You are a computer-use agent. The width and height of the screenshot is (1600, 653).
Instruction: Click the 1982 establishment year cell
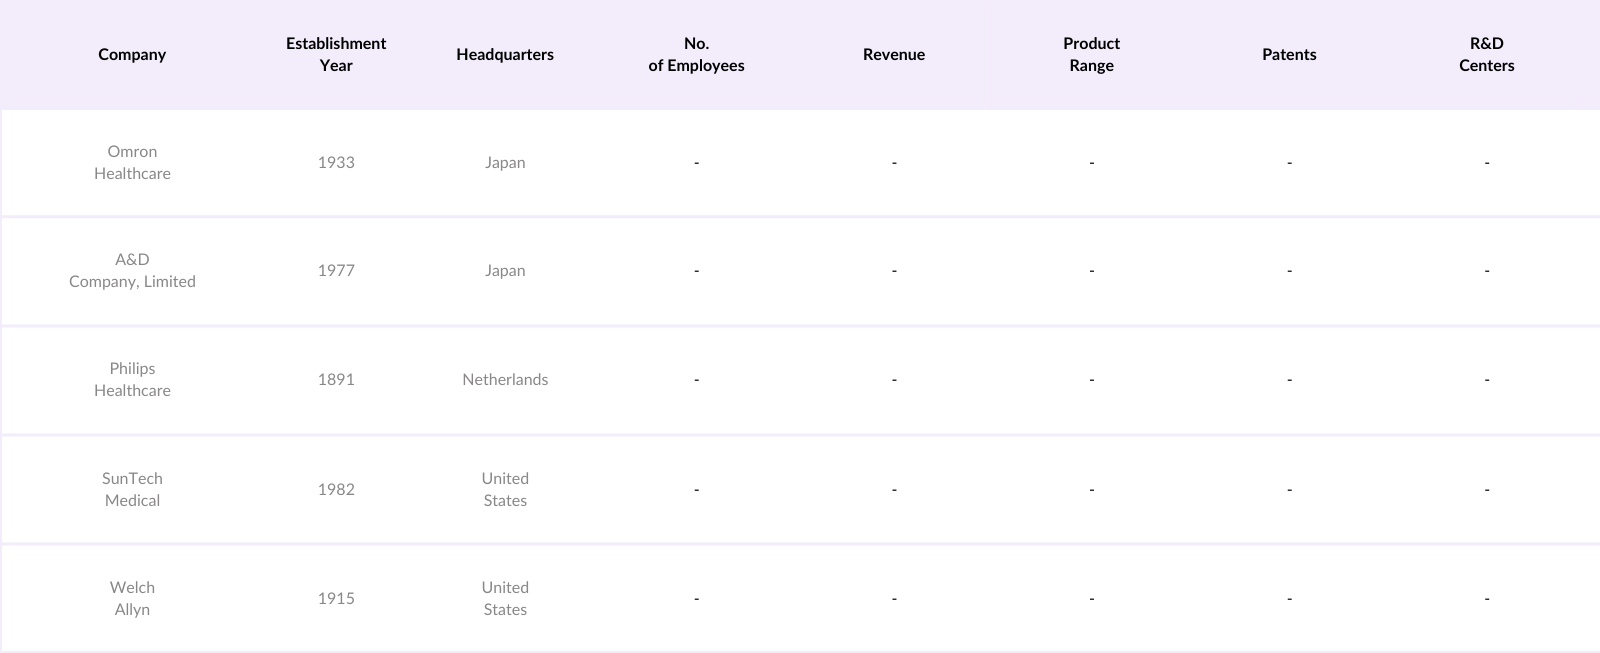point(336,490)
